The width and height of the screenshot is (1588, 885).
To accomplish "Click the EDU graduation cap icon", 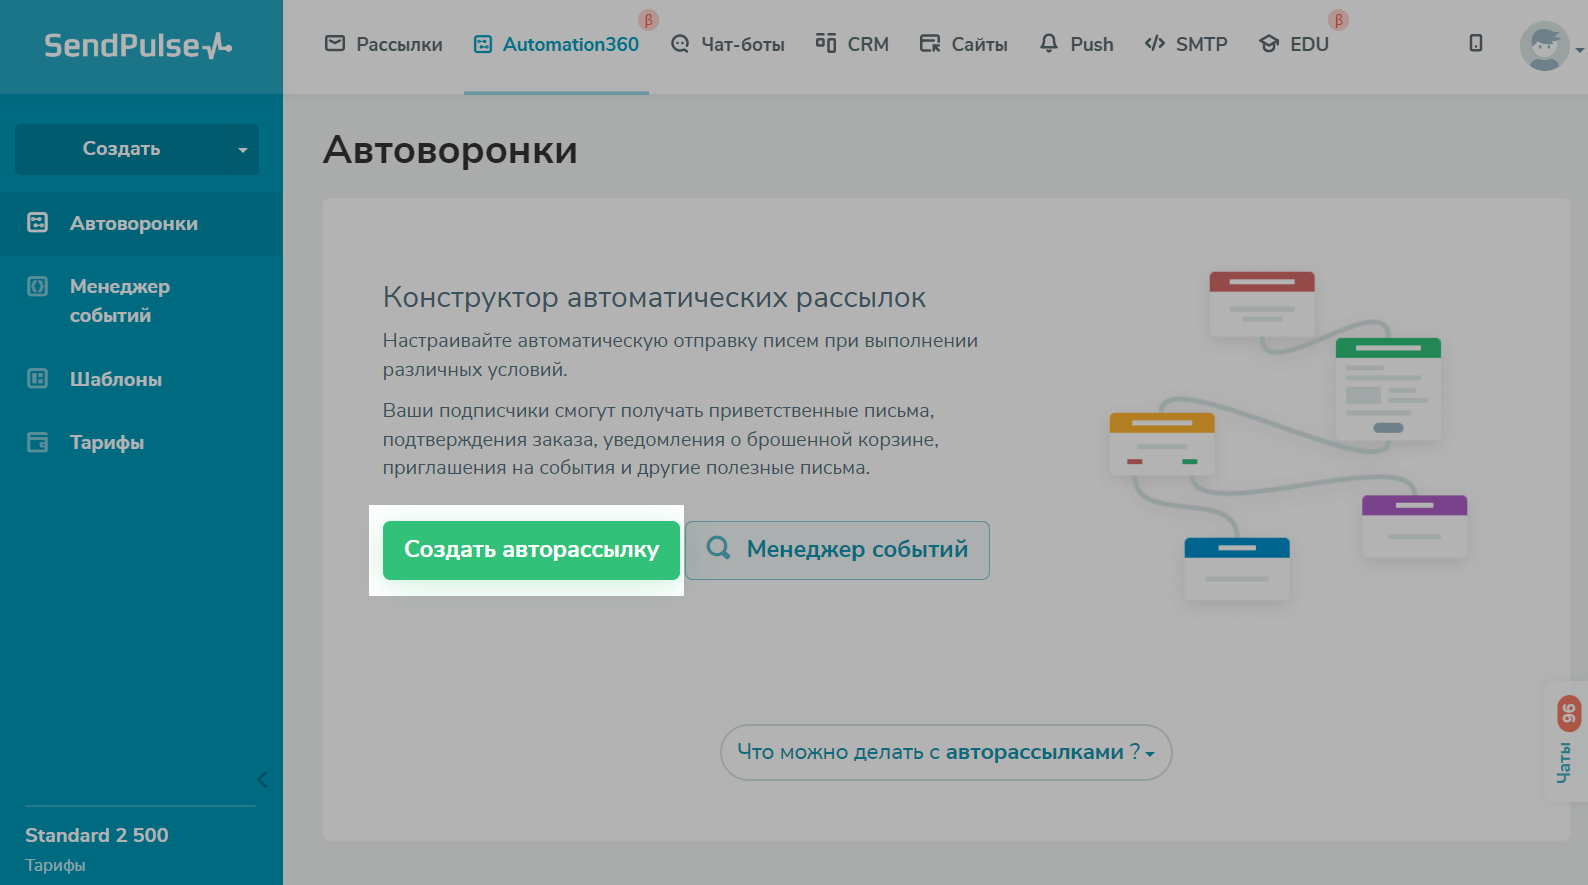I will [1269, 44].
